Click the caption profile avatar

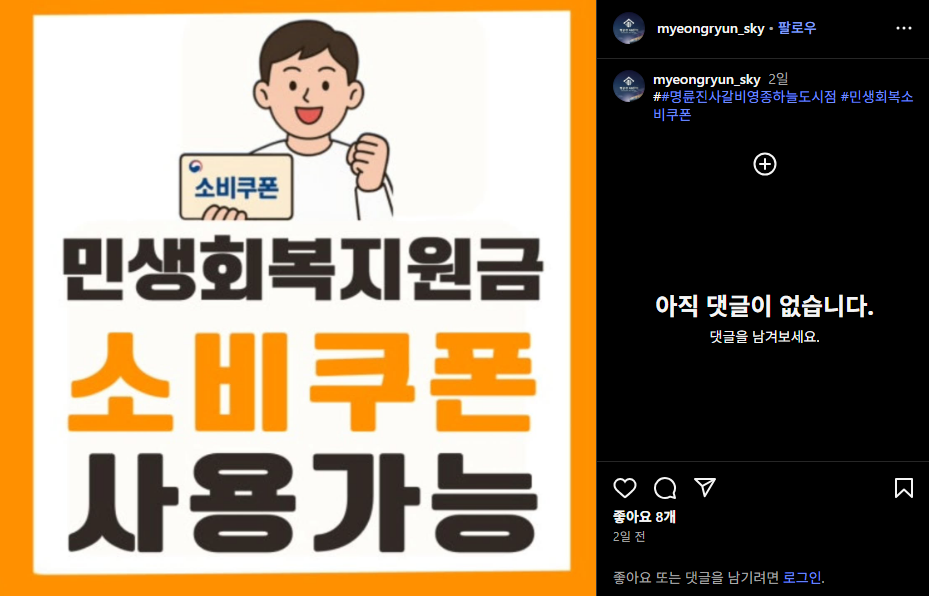pos(629,86)
